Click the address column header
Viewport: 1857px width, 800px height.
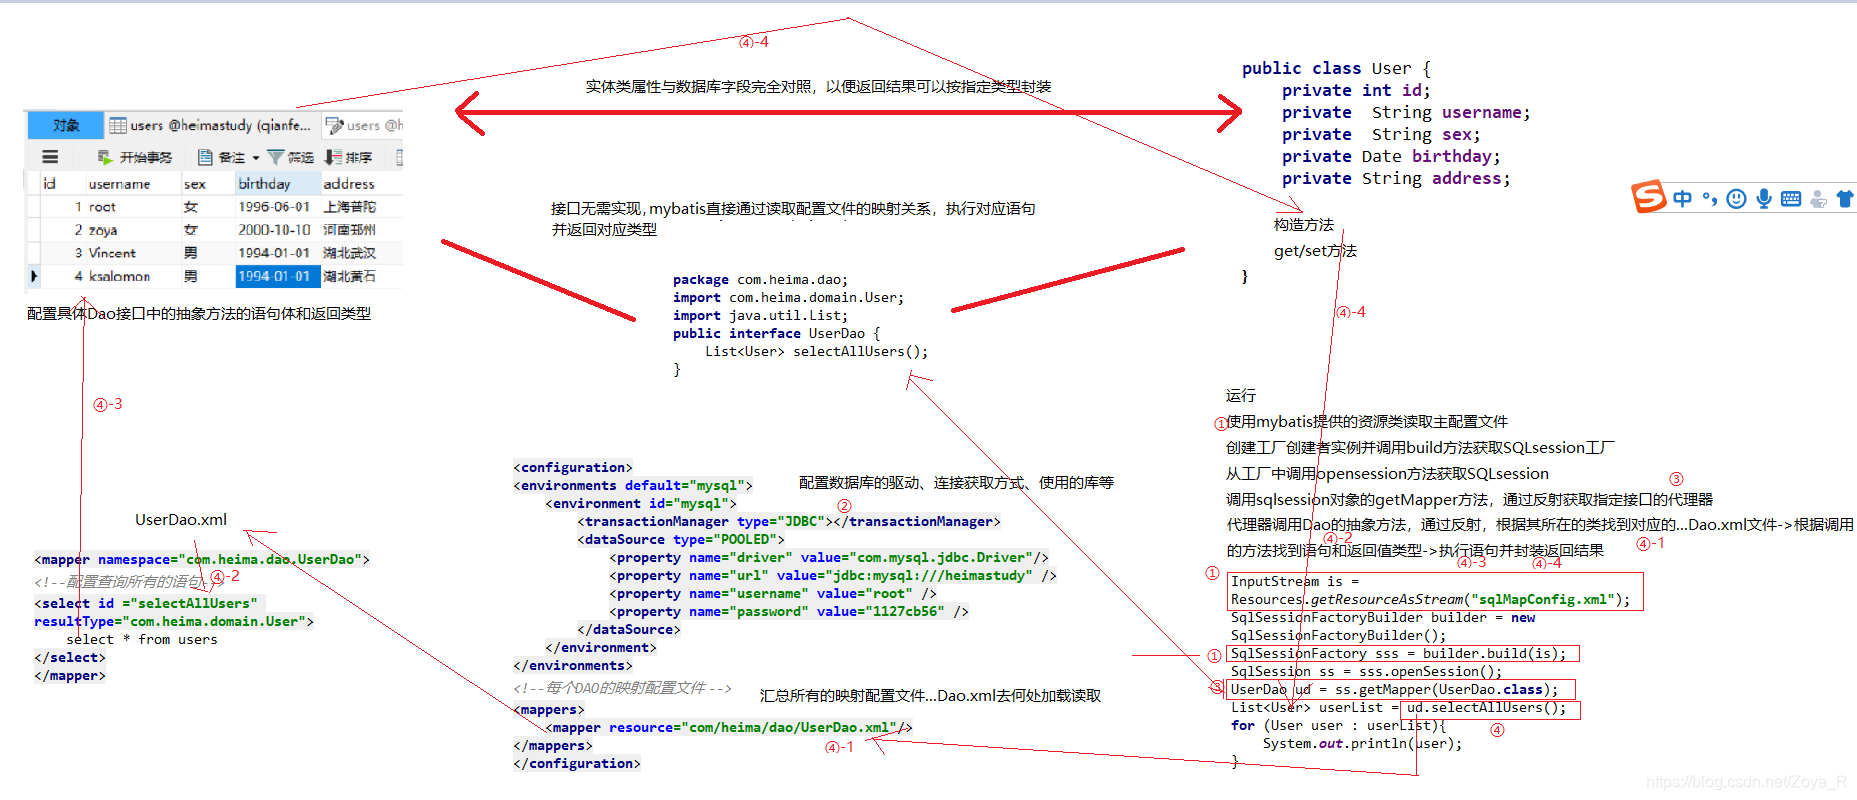[x=361, y=184]
